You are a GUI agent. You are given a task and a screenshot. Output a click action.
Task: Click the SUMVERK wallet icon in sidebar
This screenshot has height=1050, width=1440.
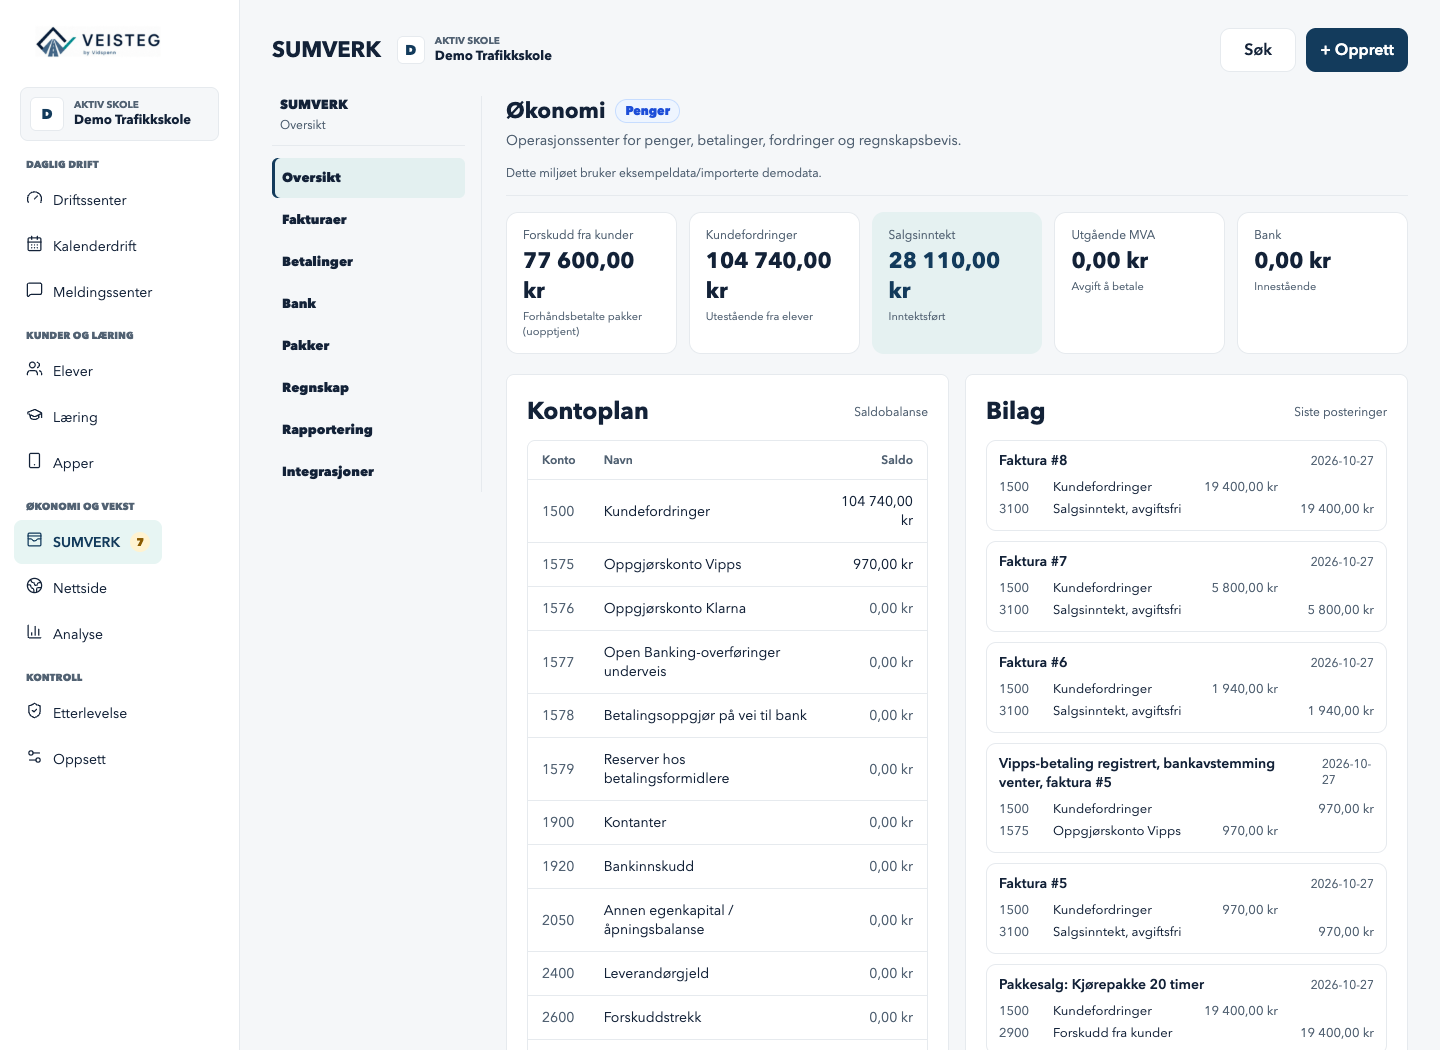click(x=35, y=541)
